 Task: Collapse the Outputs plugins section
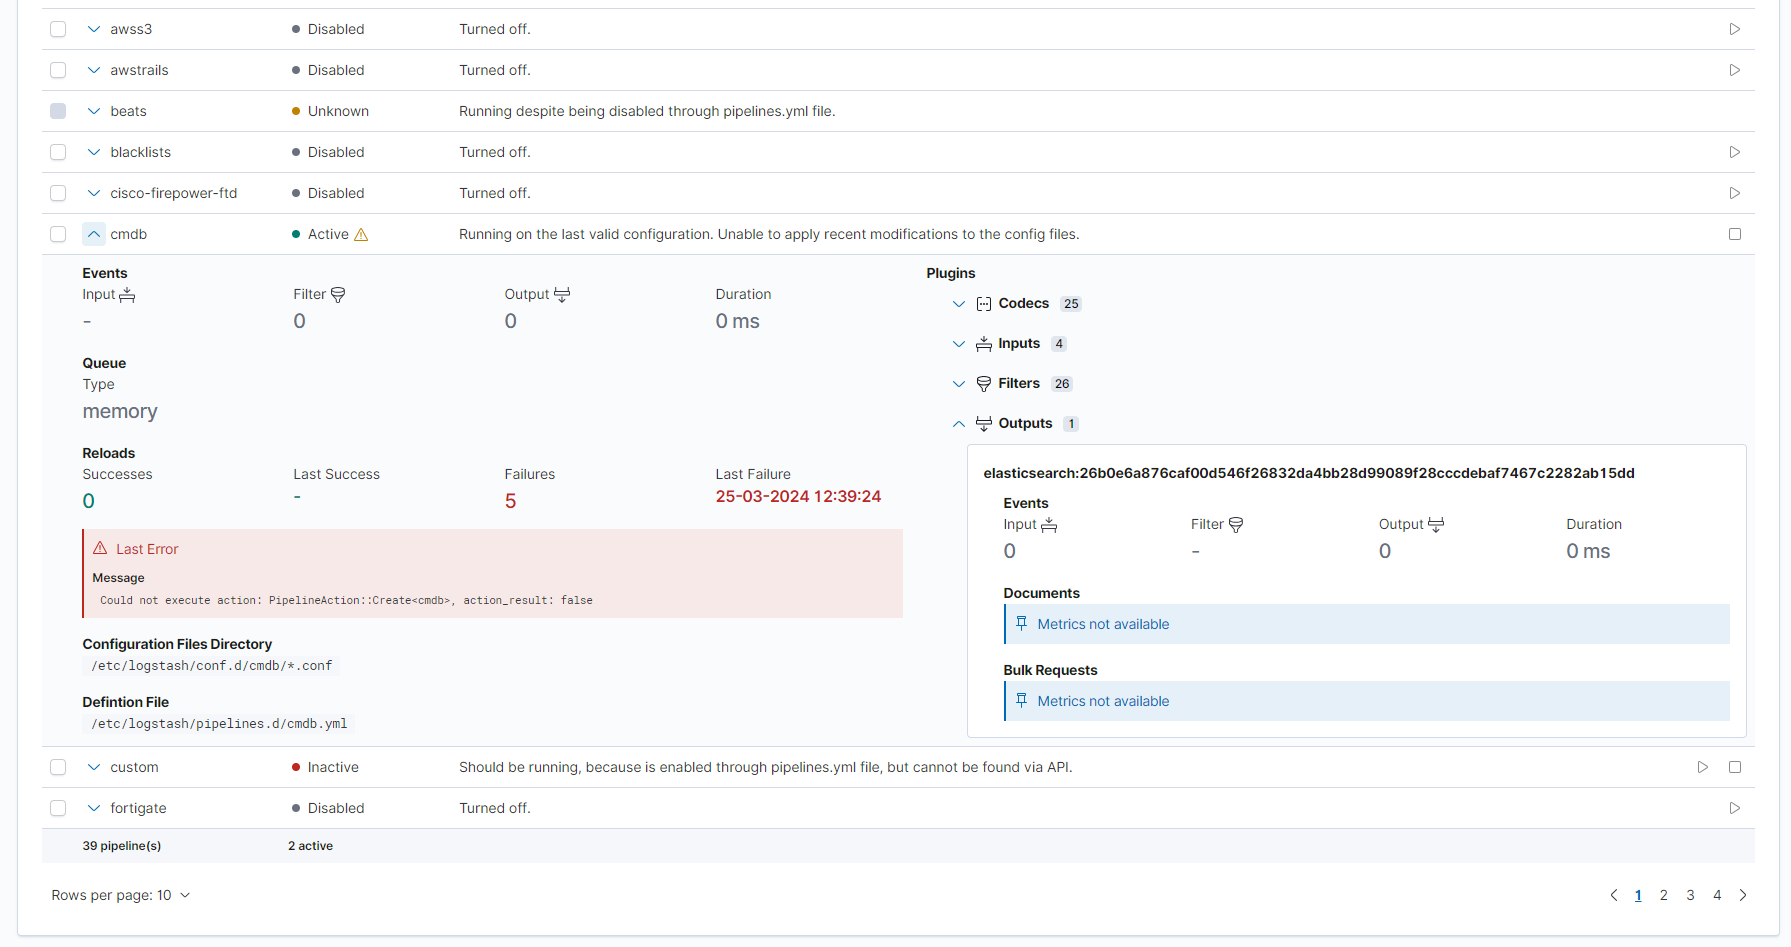pos(959,424)
